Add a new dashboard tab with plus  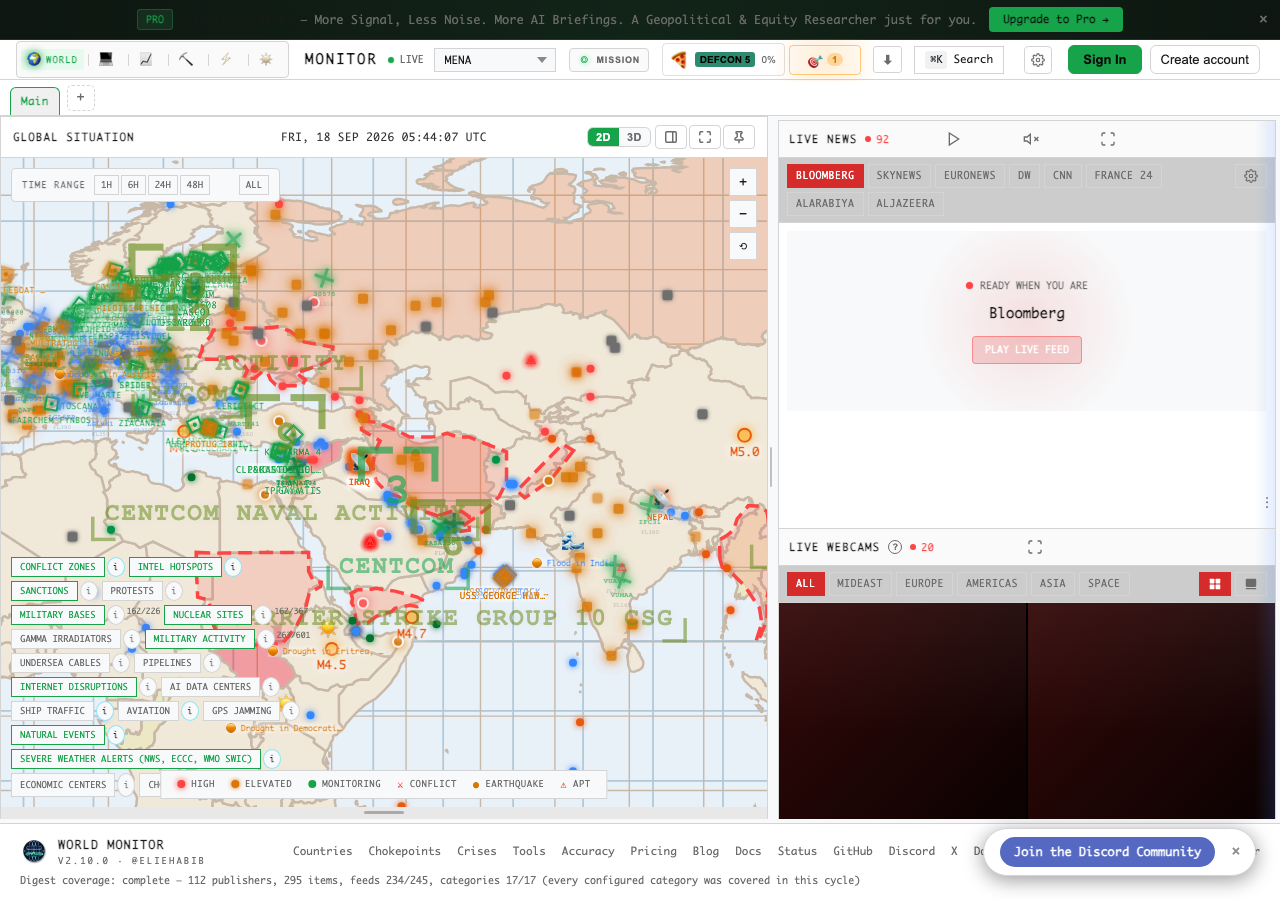coord(81,98)
